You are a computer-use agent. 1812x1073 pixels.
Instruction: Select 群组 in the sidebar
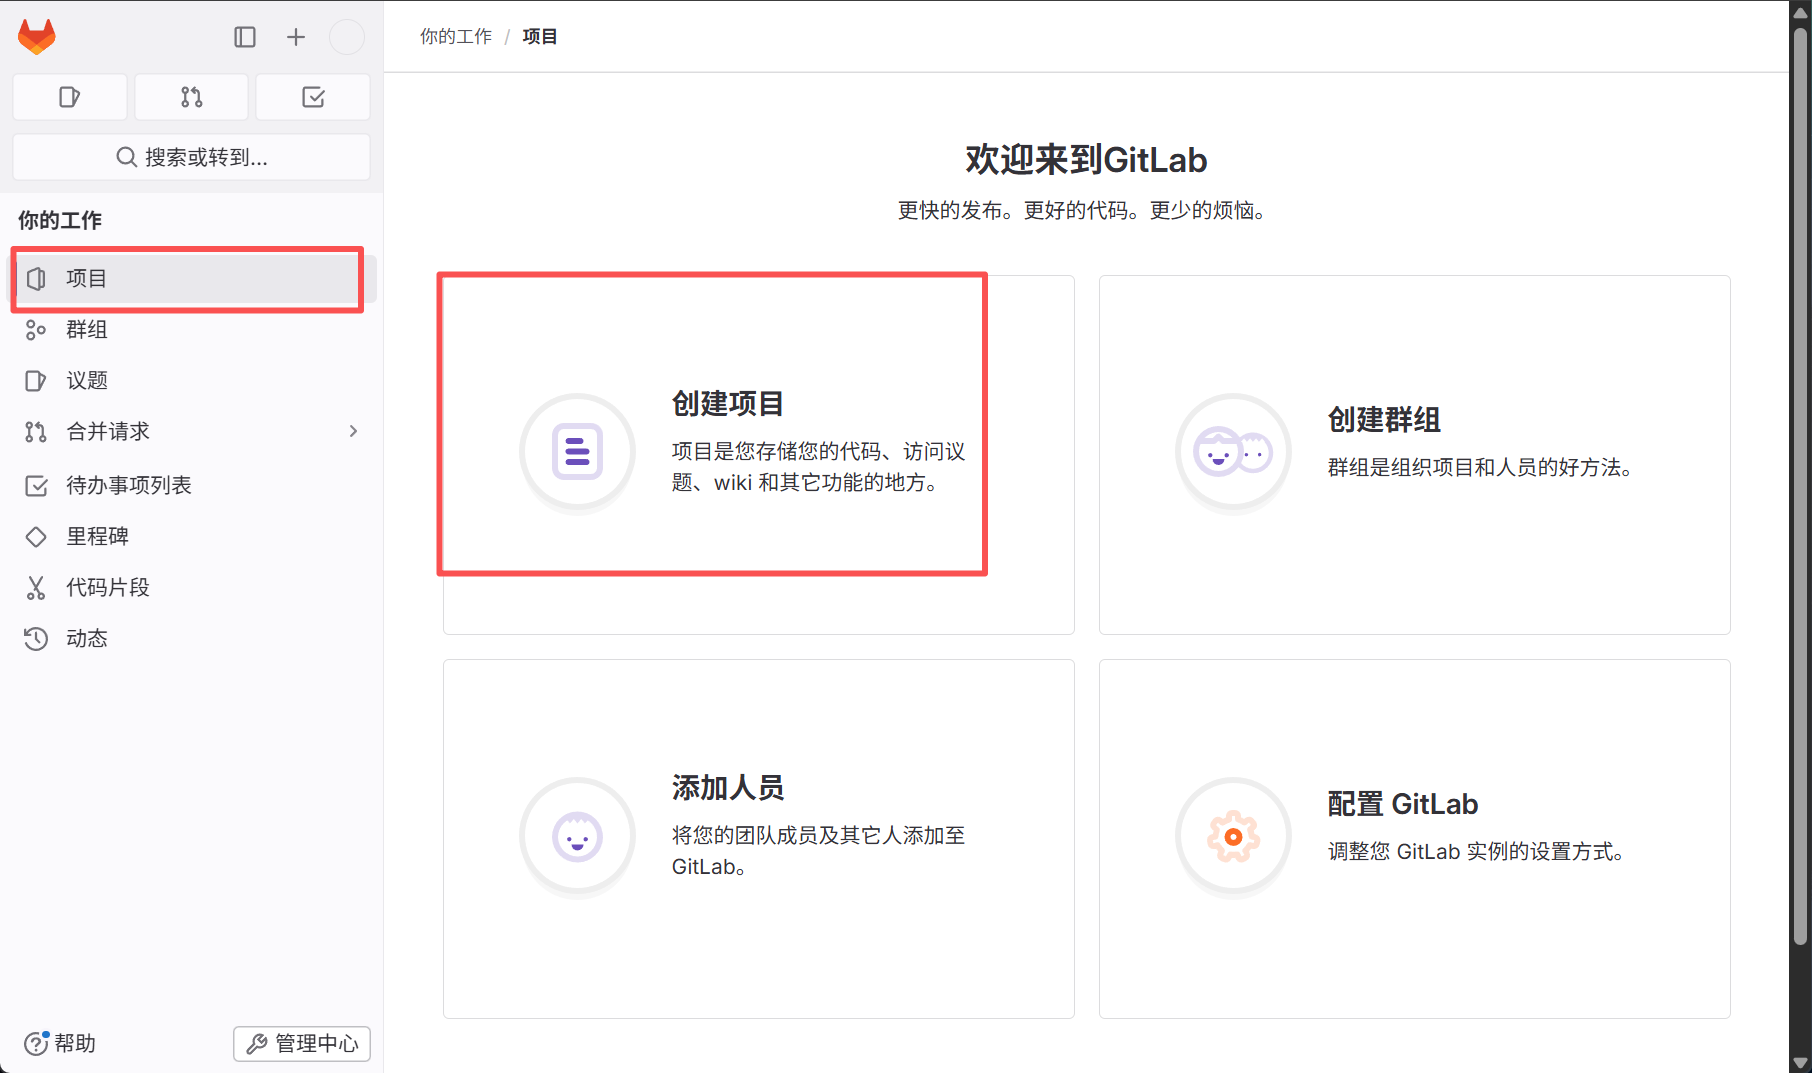click(x=193, y=329)
